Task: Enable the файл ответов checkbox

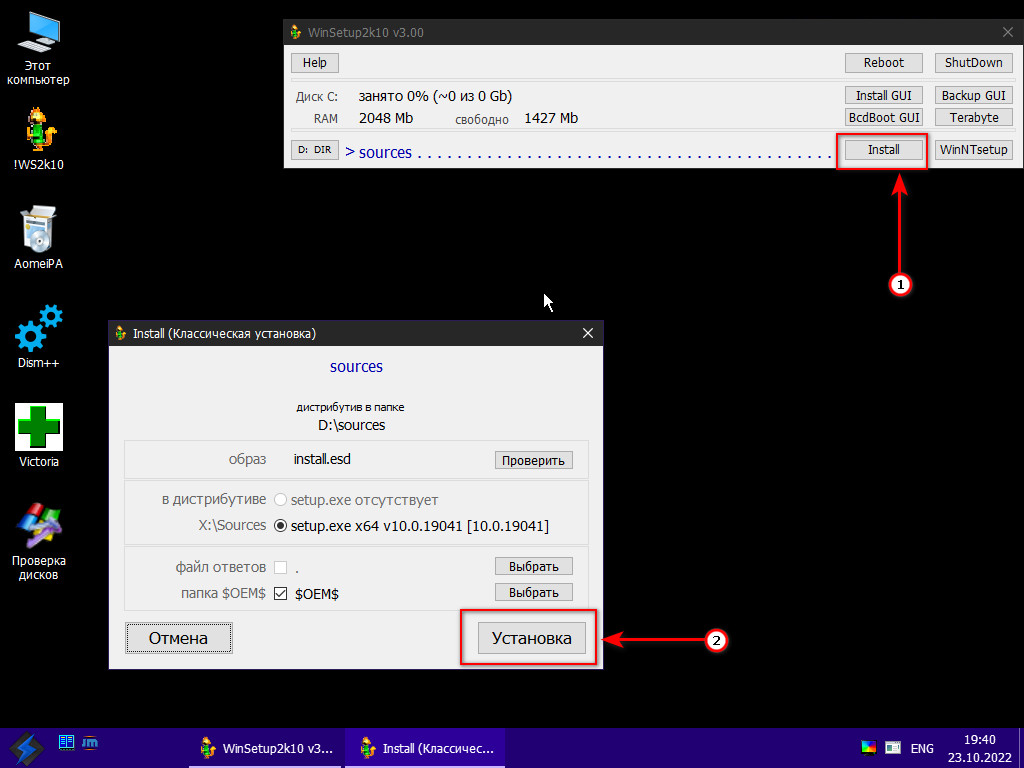Action: [x=280, y=567]
